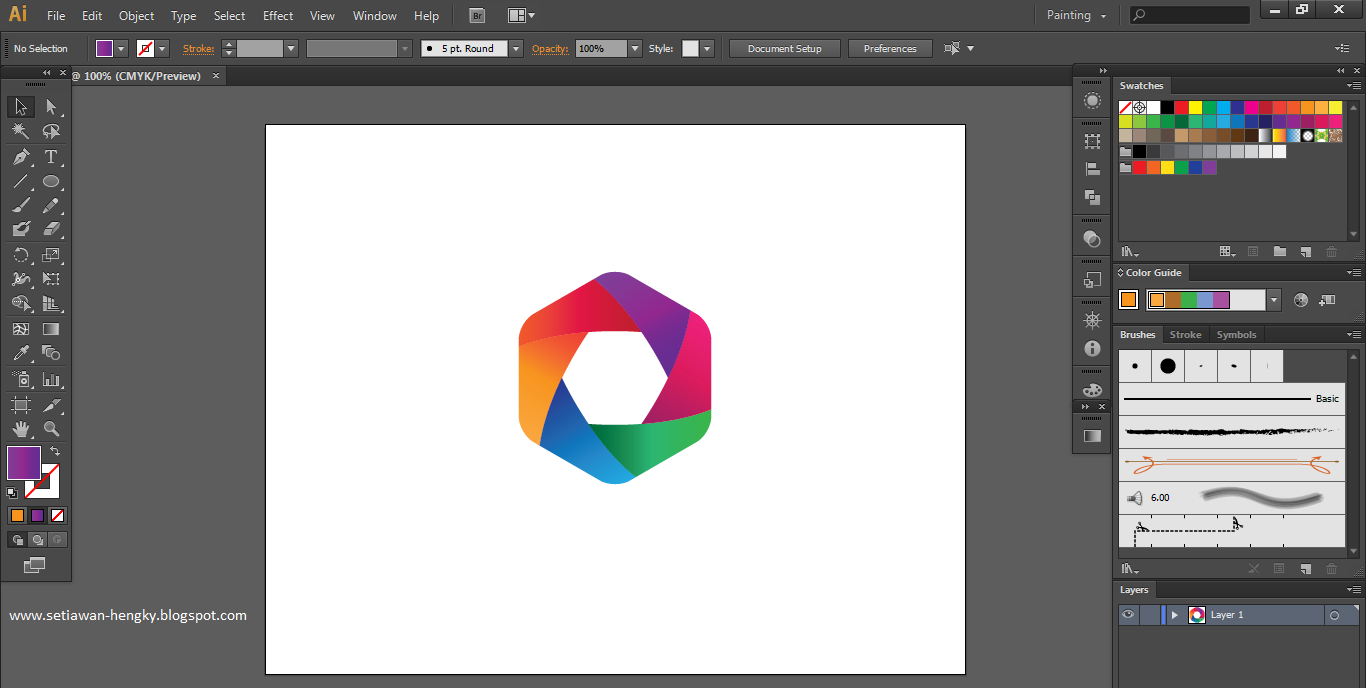1366x688 pixels.
Task: Open the stroke color dropdown in control bar
Action: 162,48
